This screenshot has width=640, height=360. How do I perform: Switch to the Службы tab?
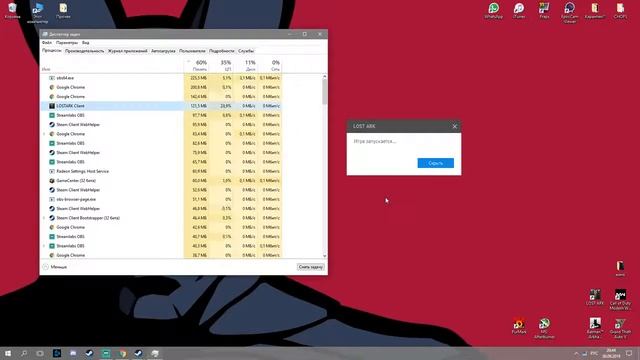coord(246,51)
